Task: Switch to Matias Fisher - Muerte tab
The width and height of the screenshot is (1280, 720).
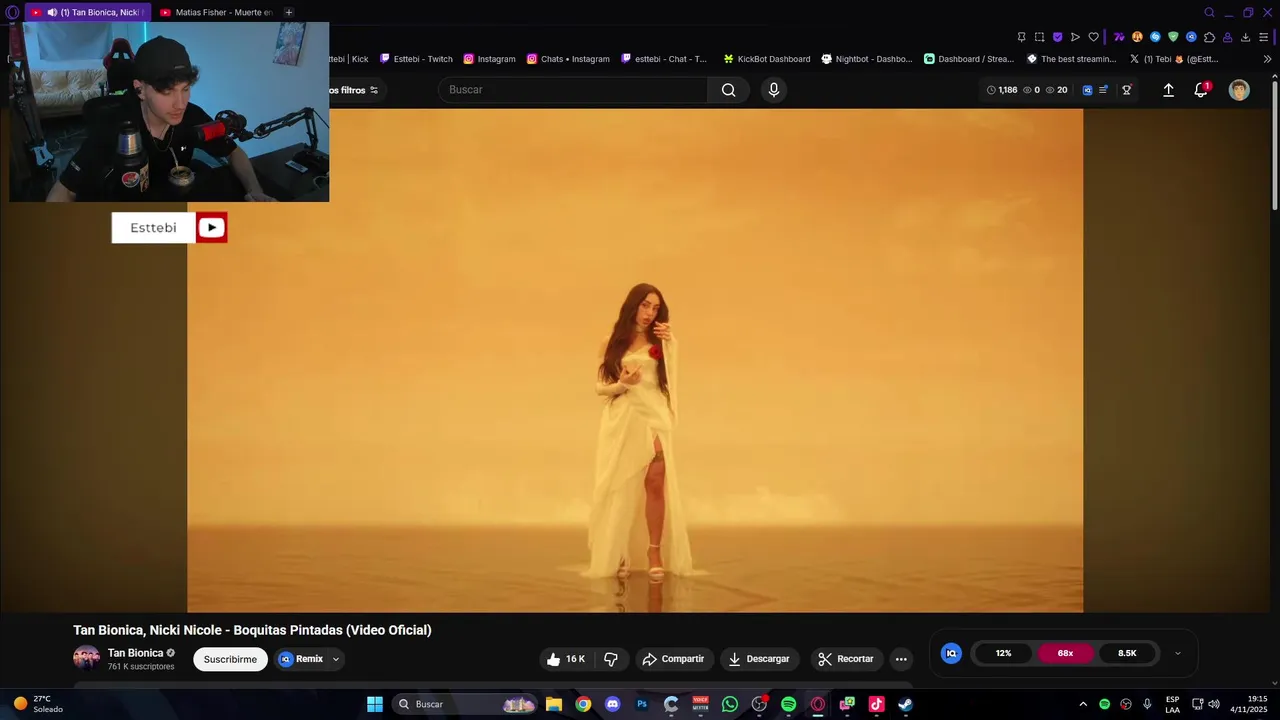Action: click(217, 12)
